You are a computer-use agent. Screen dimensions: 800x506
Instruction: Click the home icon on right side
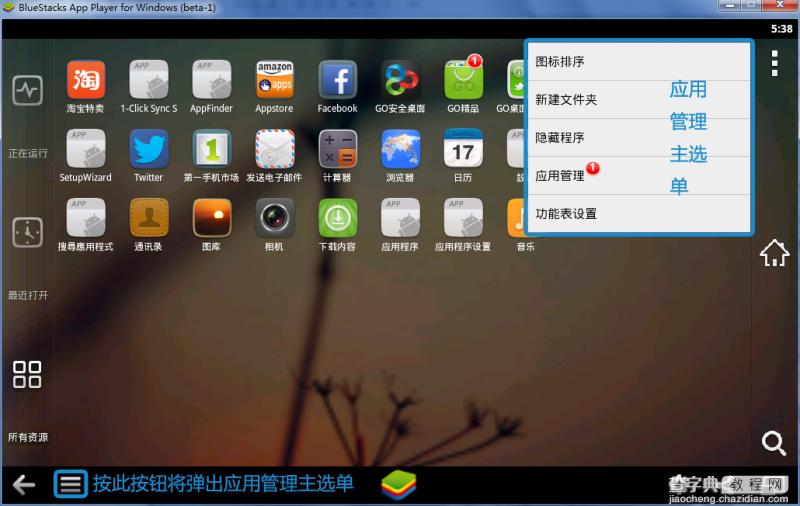point(774,253)
